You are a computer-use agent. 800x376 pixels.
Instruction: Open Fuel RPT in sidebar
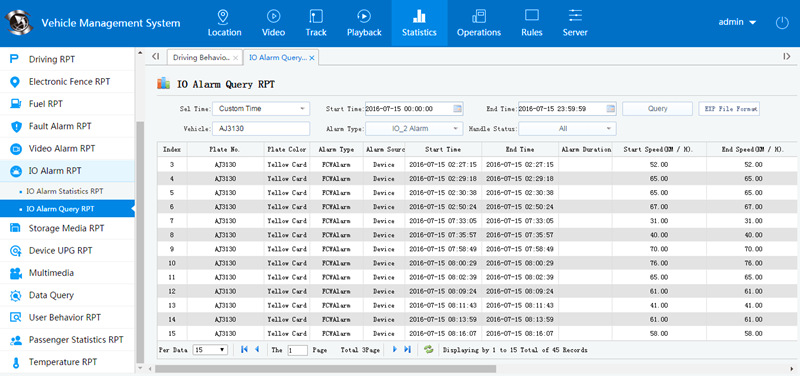[67, 104]
